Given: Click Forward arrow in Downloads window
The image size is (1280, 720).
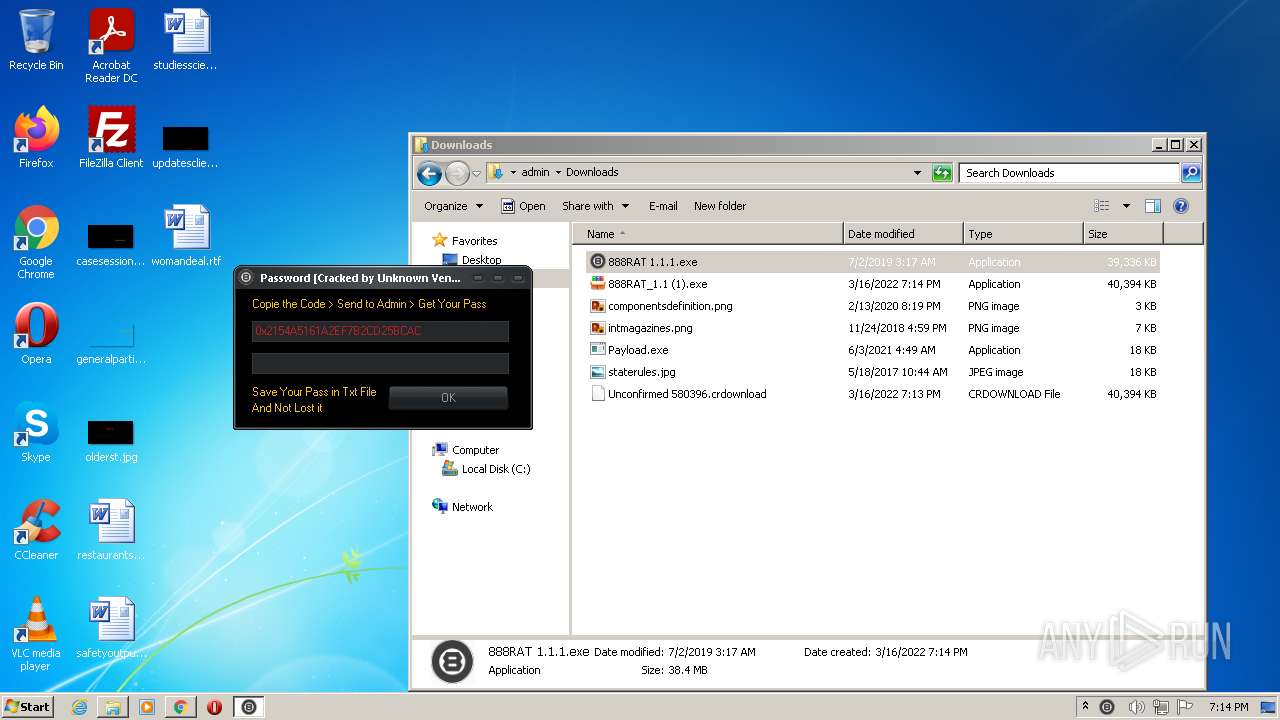Looking at the screenshot, I should (x=457, y=173).
